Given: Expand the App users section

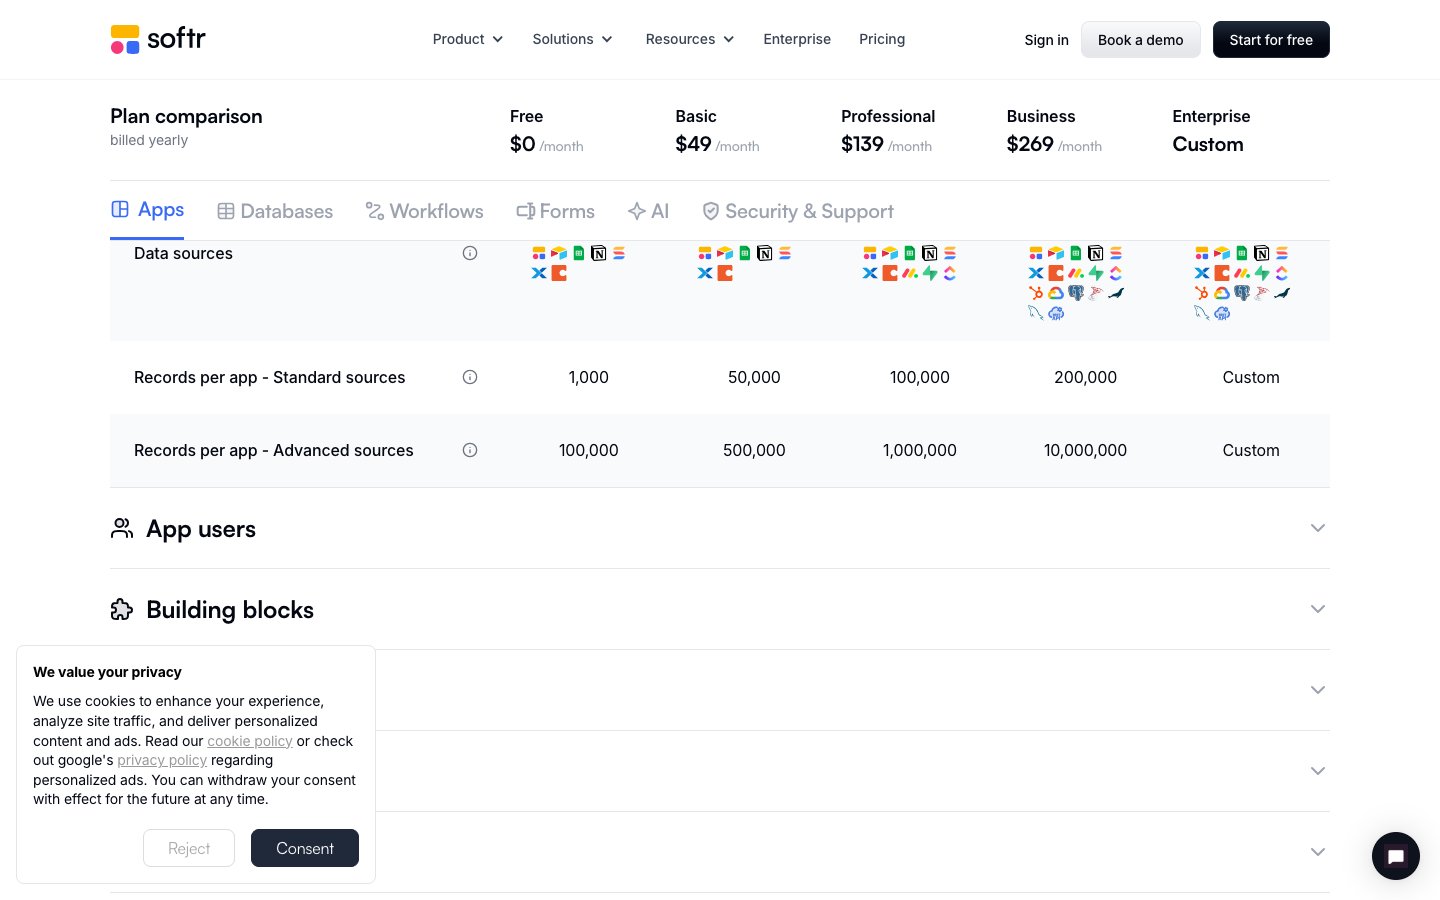Looking at the screenshot, I should [x=1317, y=528].
